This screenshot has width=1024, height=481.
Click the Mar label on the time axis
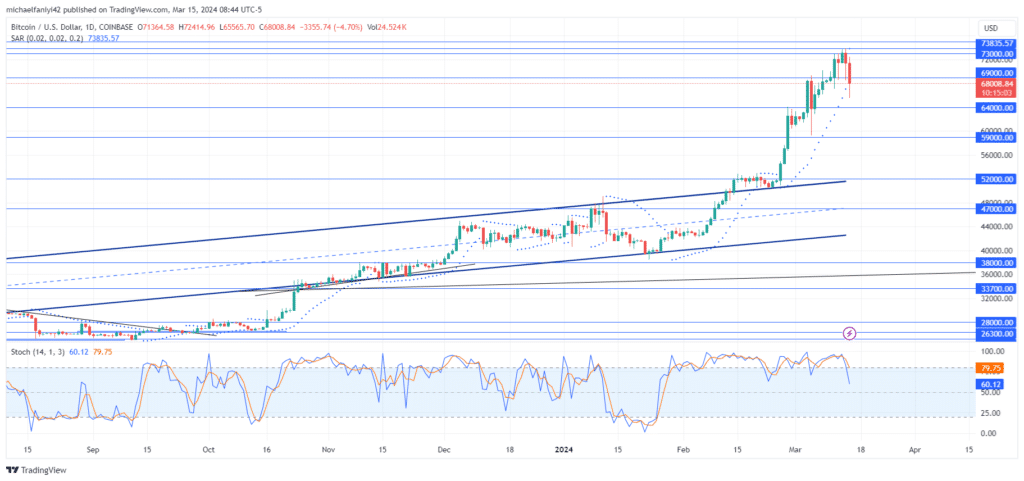click(796, 450)
